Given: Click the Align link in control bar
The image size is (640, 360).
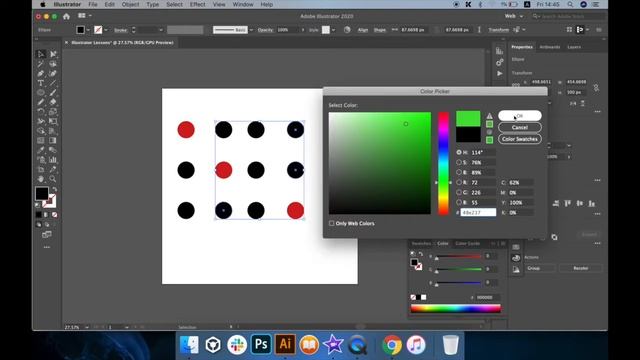Looking at the screenshot, I should click(362, 30).
